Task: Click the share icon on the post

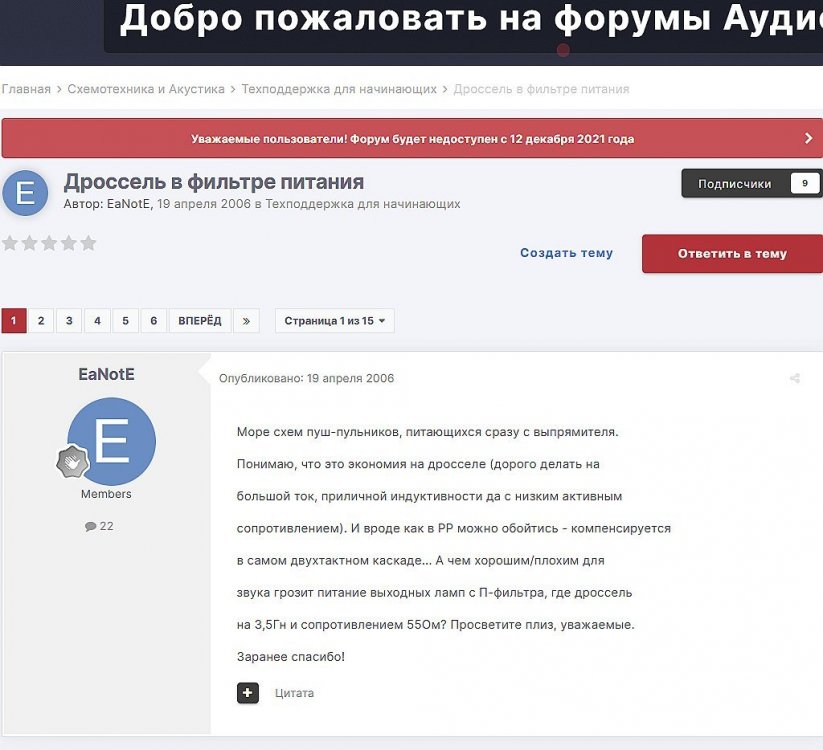Action: (795, 379)
